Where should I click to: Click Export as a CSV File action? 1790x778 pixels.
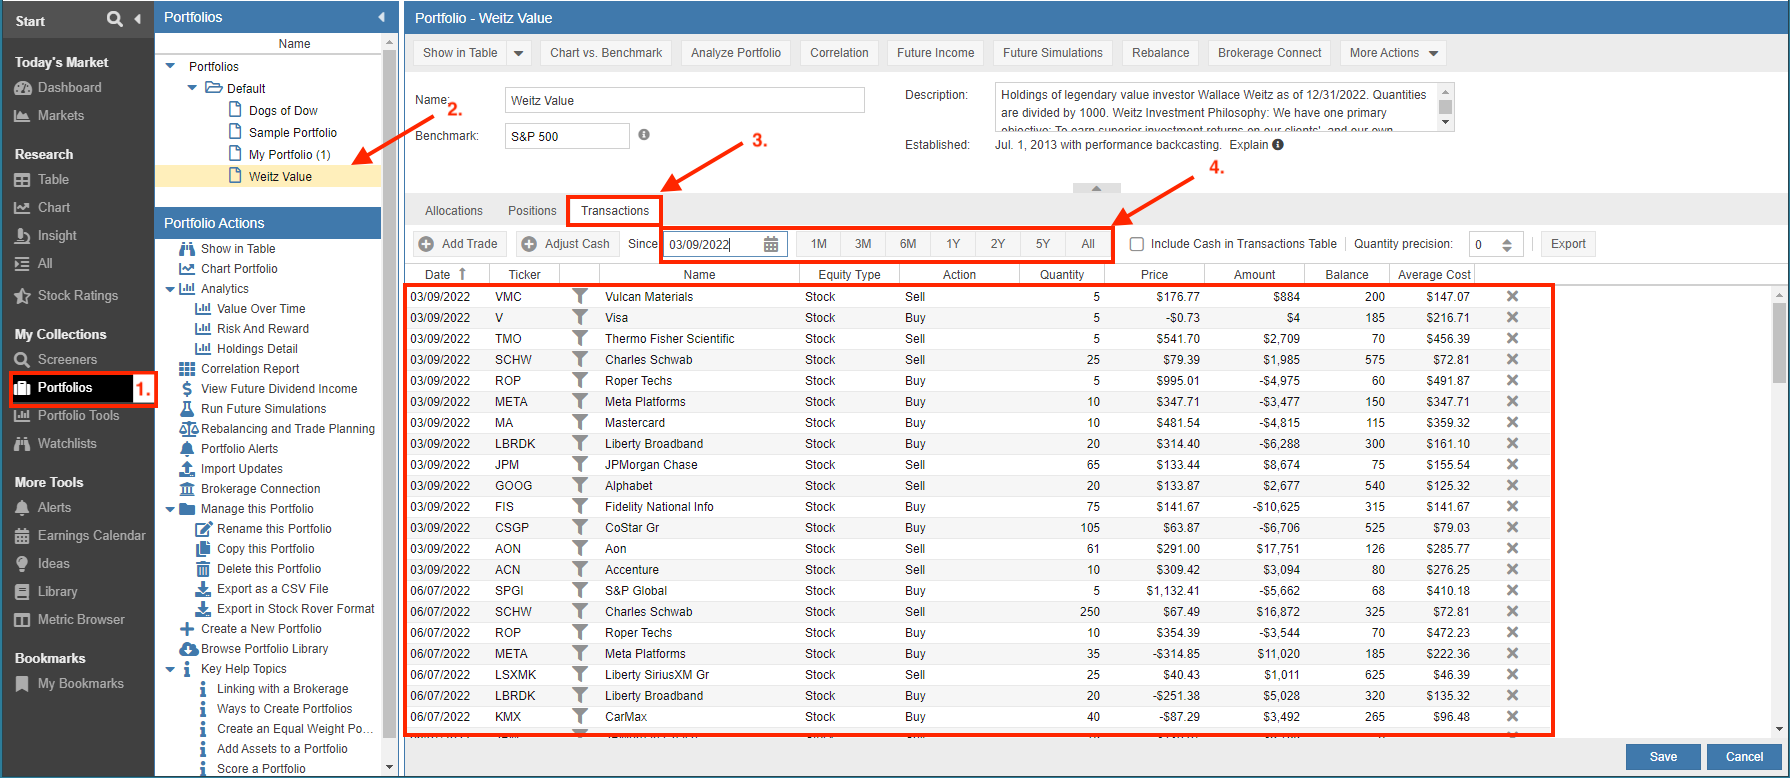click(x=272, y=589)
